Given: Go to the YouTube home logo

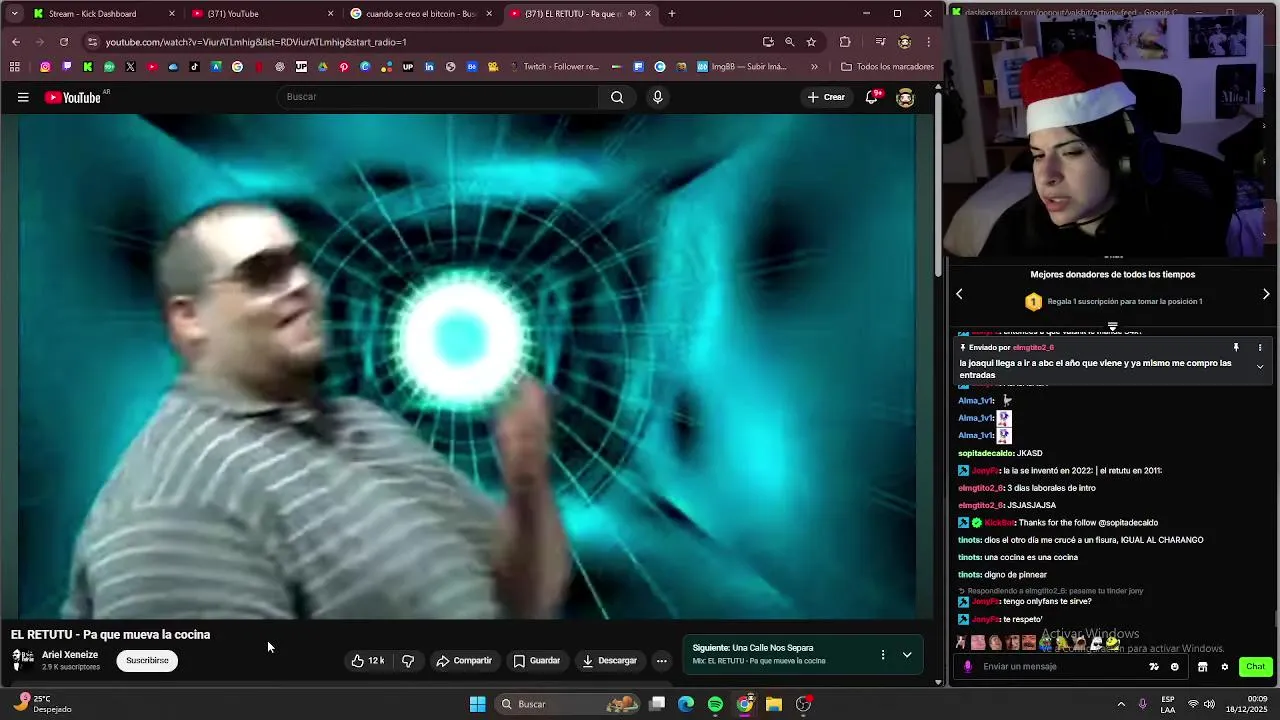Looking at the screenshot, I should [x=73, y=97].
